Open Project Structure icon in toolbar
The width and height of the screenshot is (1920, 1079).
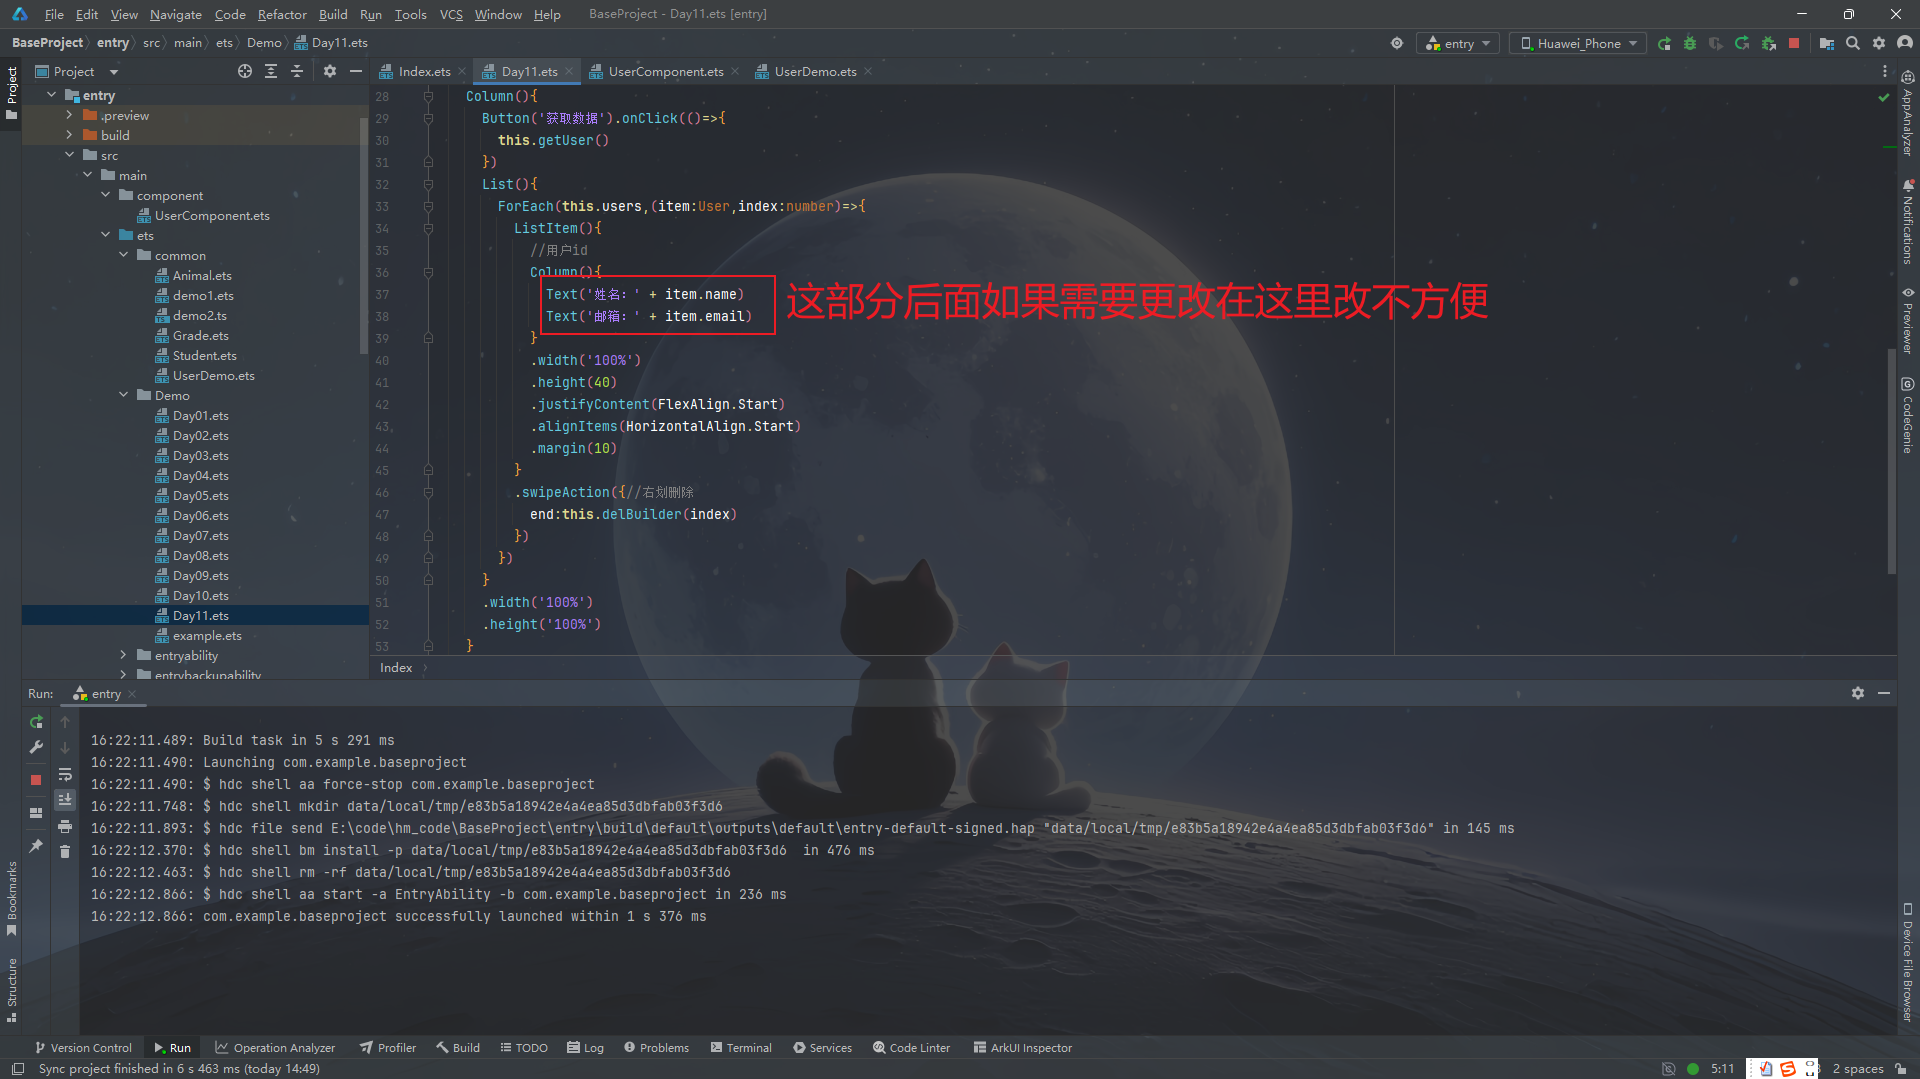[x=1827, y=43]
